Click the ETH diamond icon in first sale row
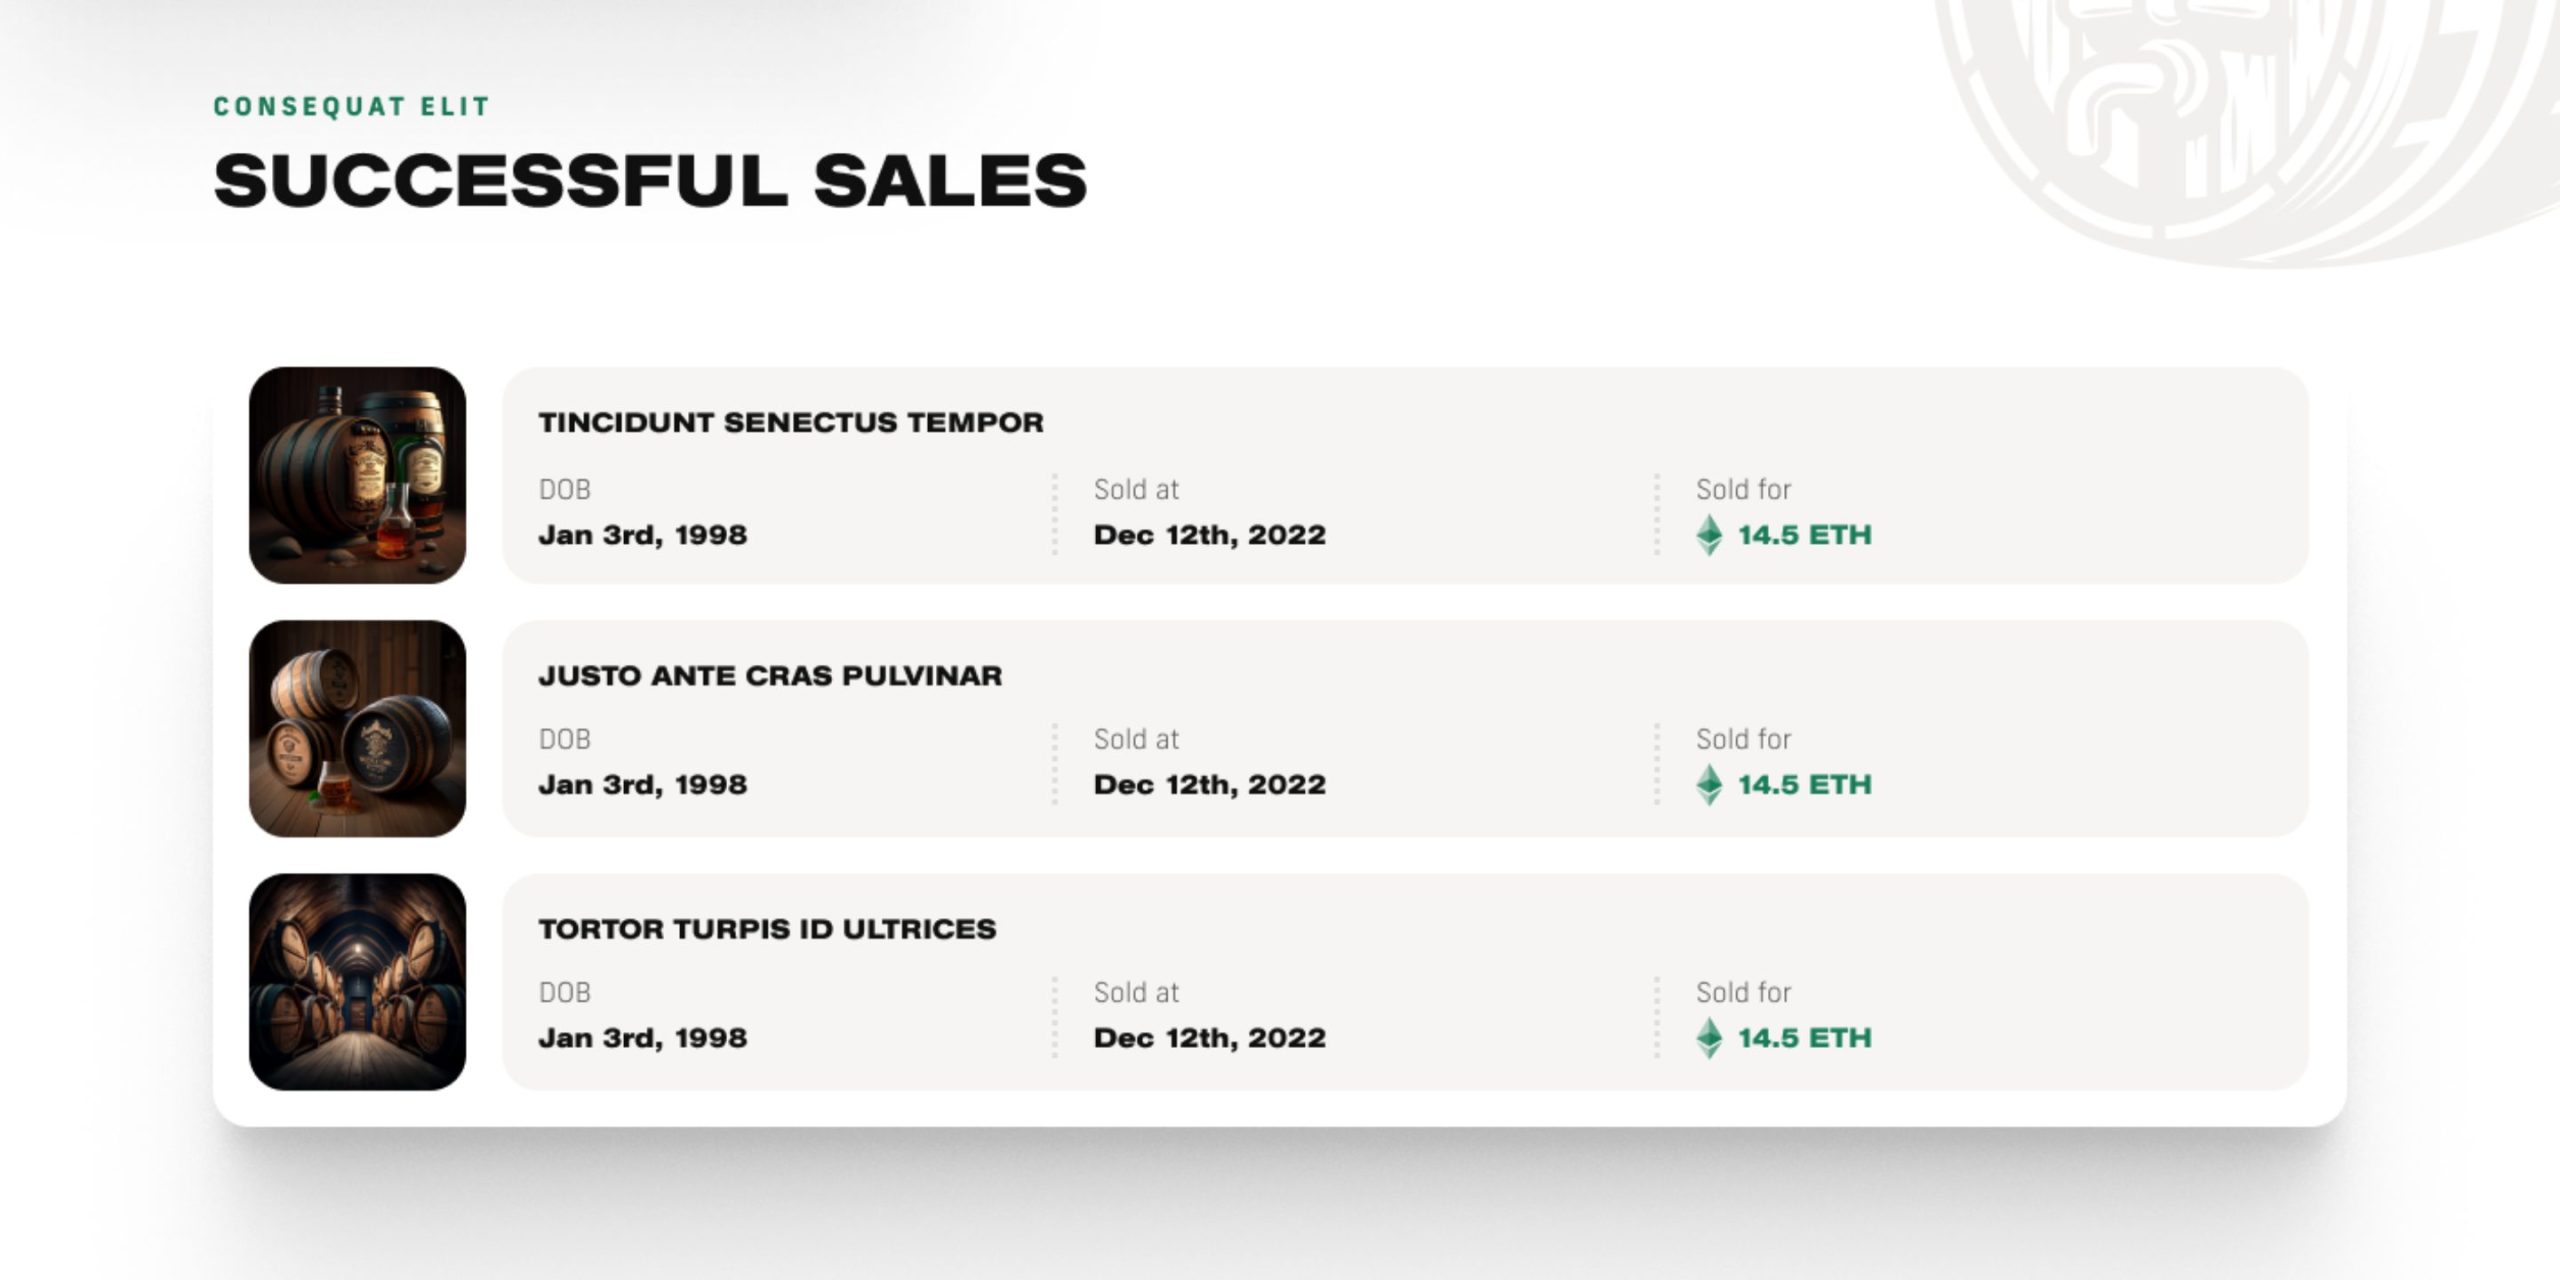This screenshot has height=1280, width=2560. pos(1709,535)
